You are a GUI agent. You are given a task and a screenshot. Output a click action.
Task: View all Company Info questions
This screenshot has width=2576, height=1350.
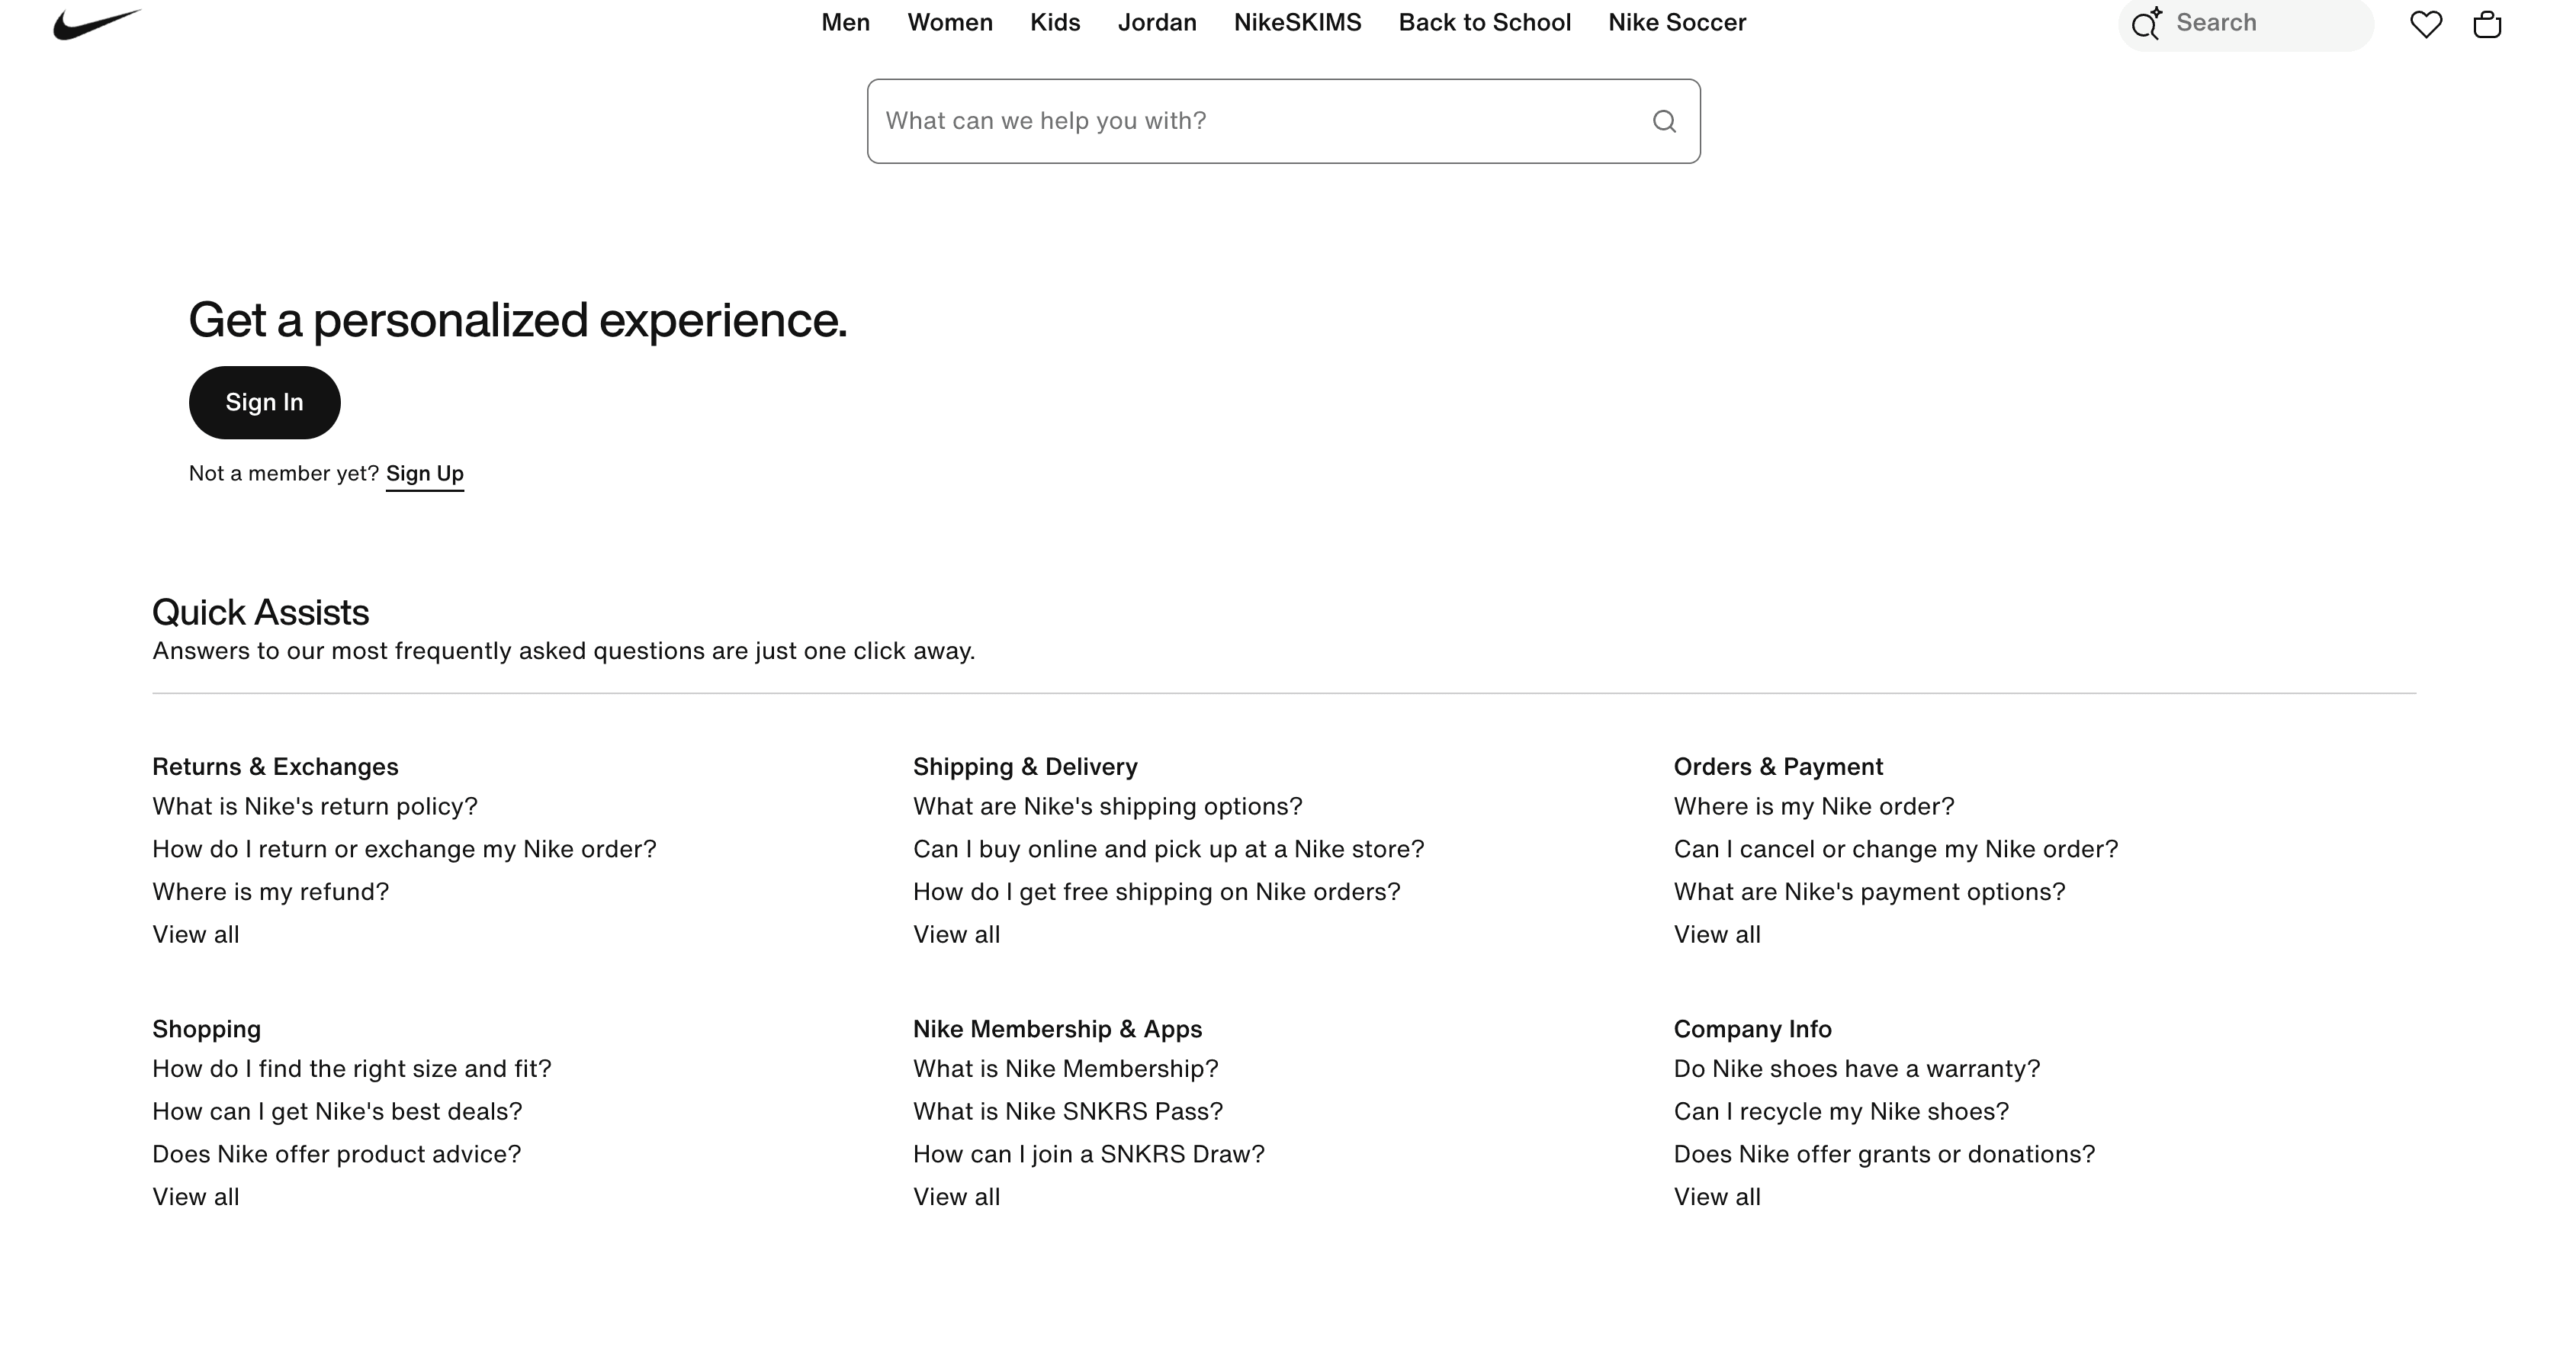1717,1197
